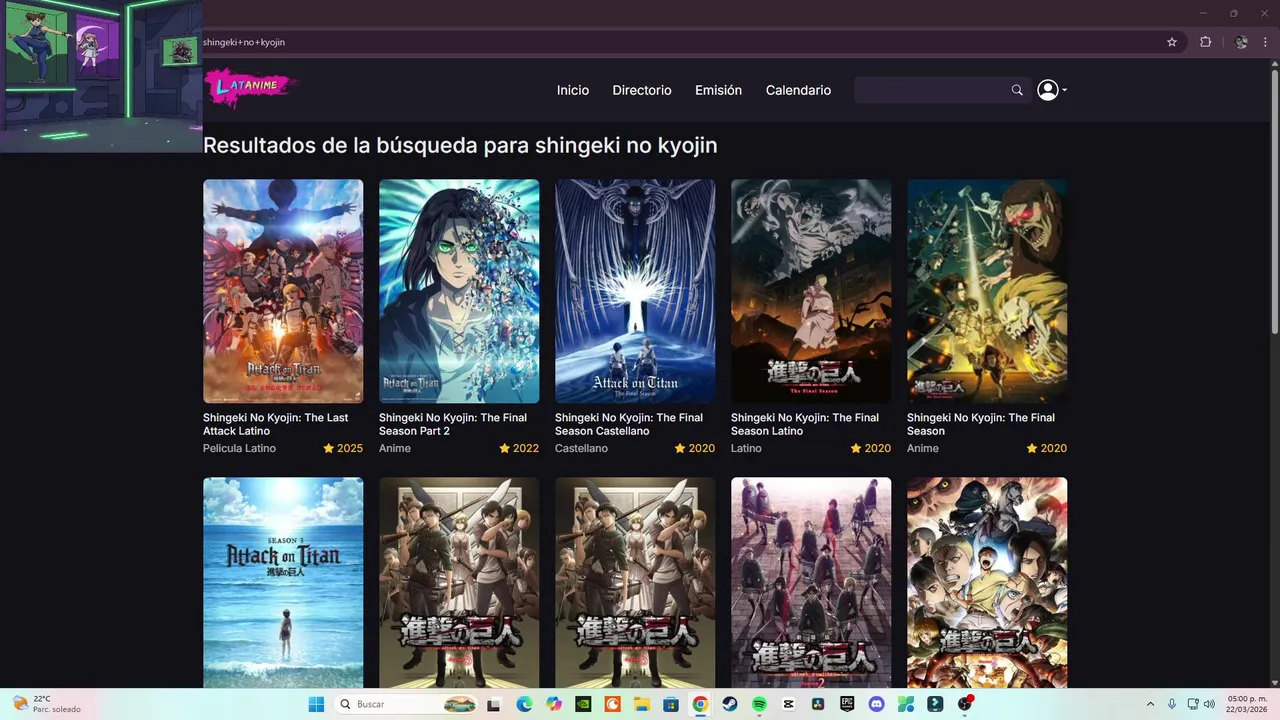
Task: Open The Final Season Castellano poster
Action: [x=635, y=291]
